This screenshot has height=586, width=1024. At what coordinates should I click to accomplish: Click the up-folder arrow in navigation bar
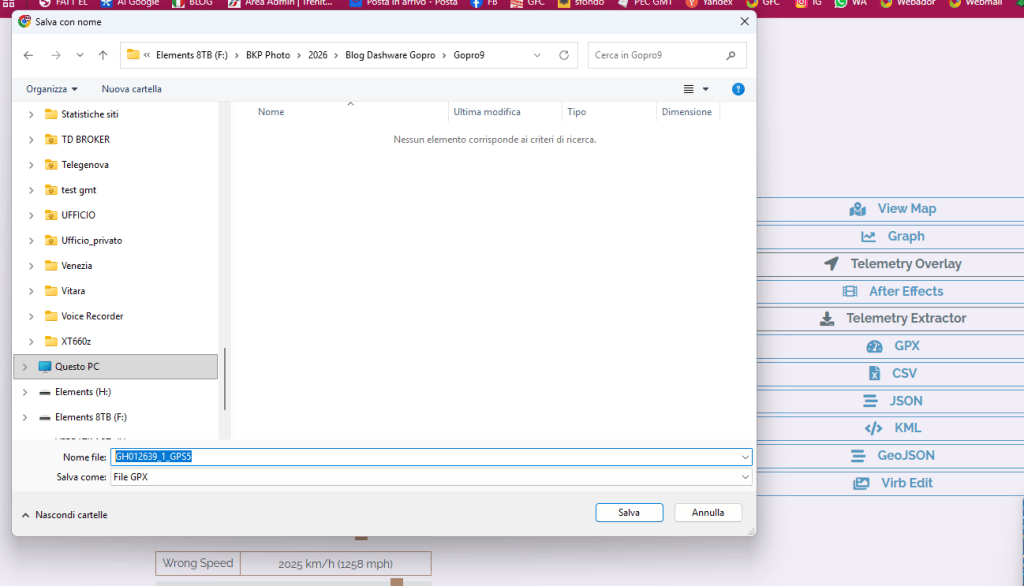pos(102,55)
